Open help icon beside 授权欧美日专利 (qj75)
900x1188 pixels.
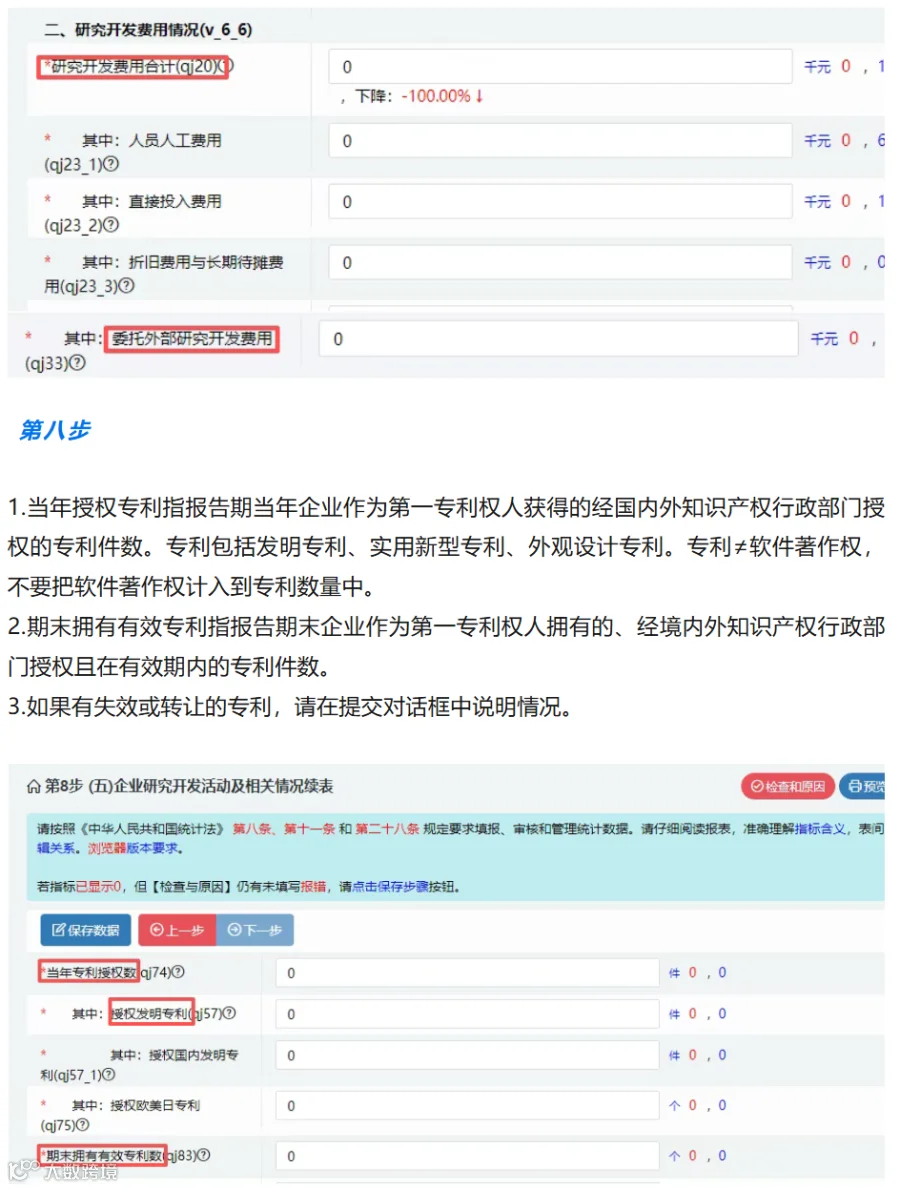click(83, 1125)
